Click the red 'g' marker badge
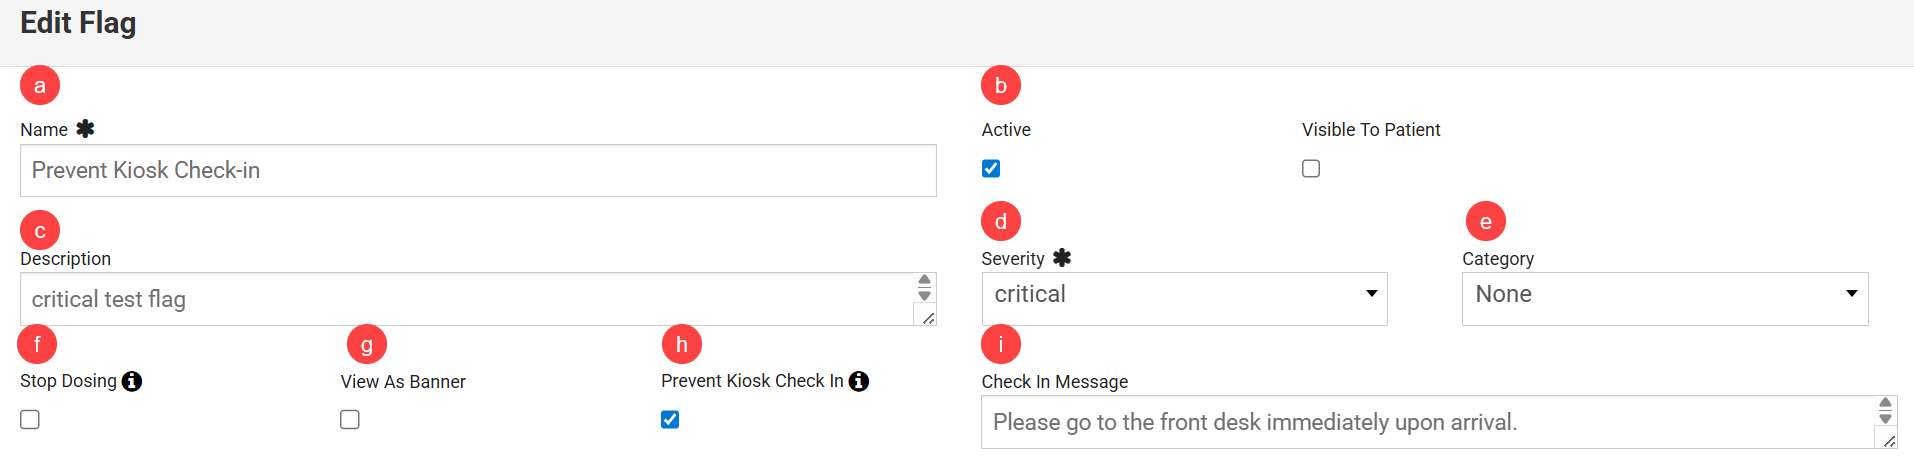The width and height of the screenshot is (1914, 460). 367,345
